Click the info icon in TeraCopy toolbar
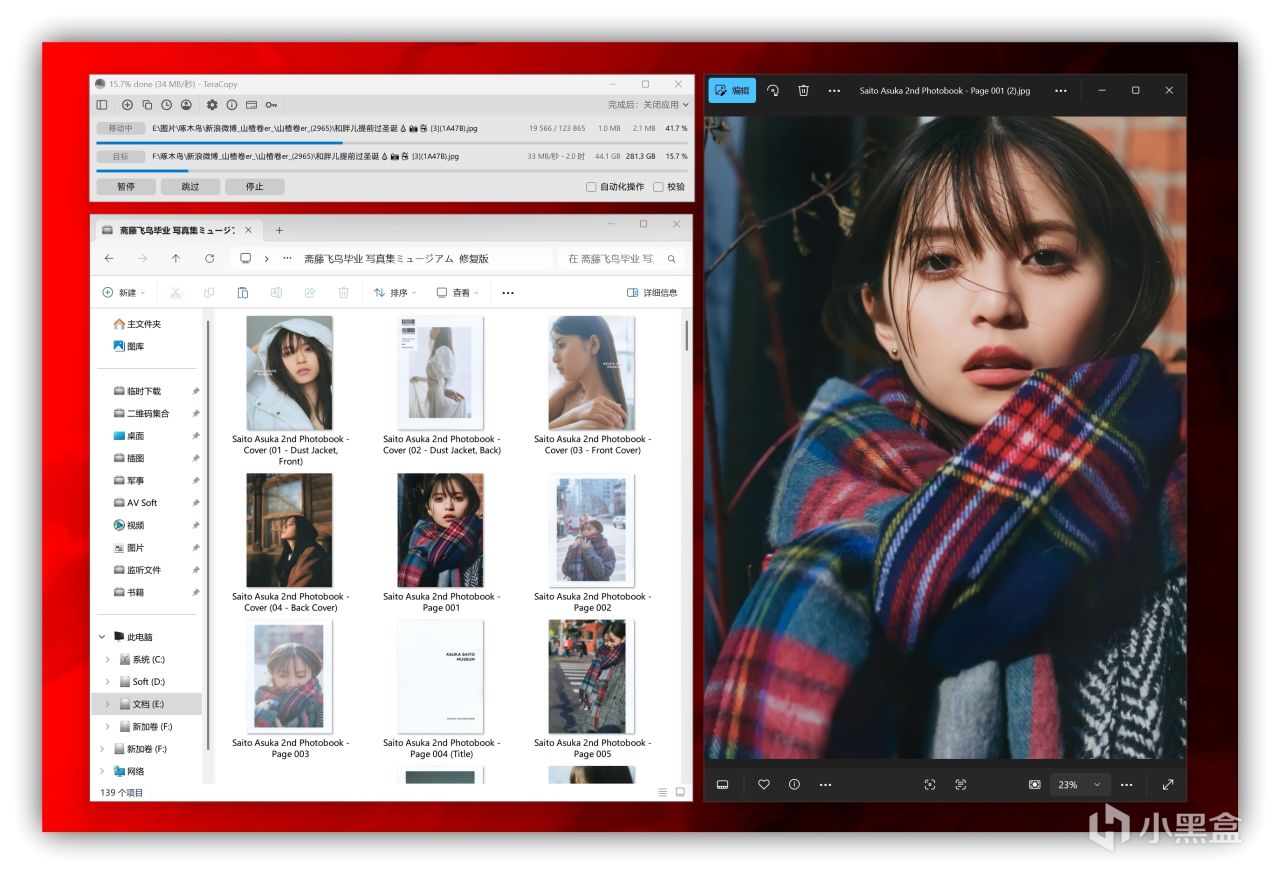The width and height of the screenshot is (1280, 874). 232,105
